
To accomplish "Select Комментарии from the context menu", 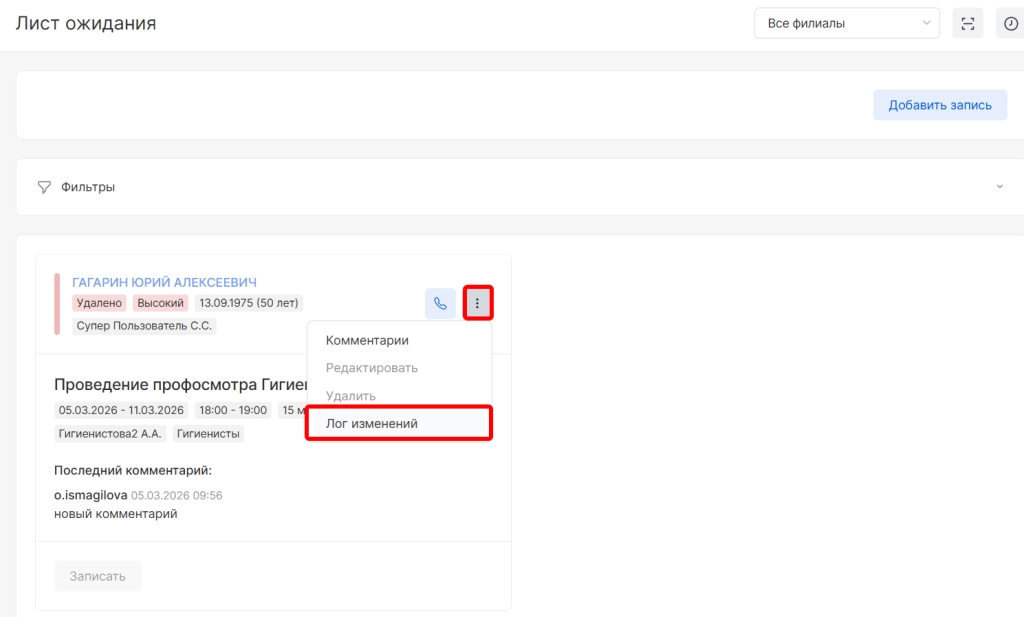I will (x=367, y=340).
